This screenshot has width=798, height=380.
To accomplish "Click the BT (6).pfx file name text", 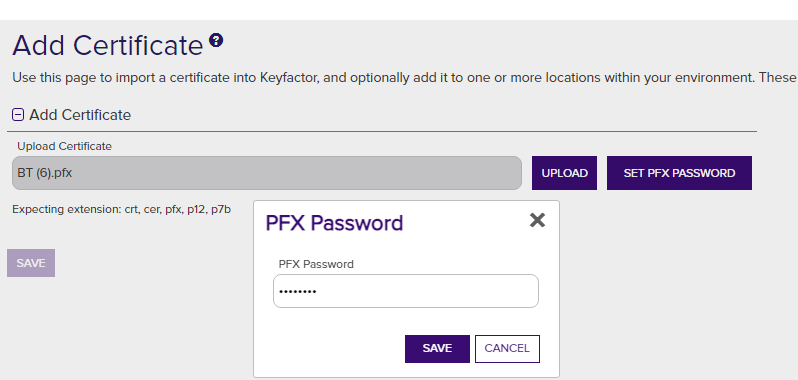I will tap(45, 173).
